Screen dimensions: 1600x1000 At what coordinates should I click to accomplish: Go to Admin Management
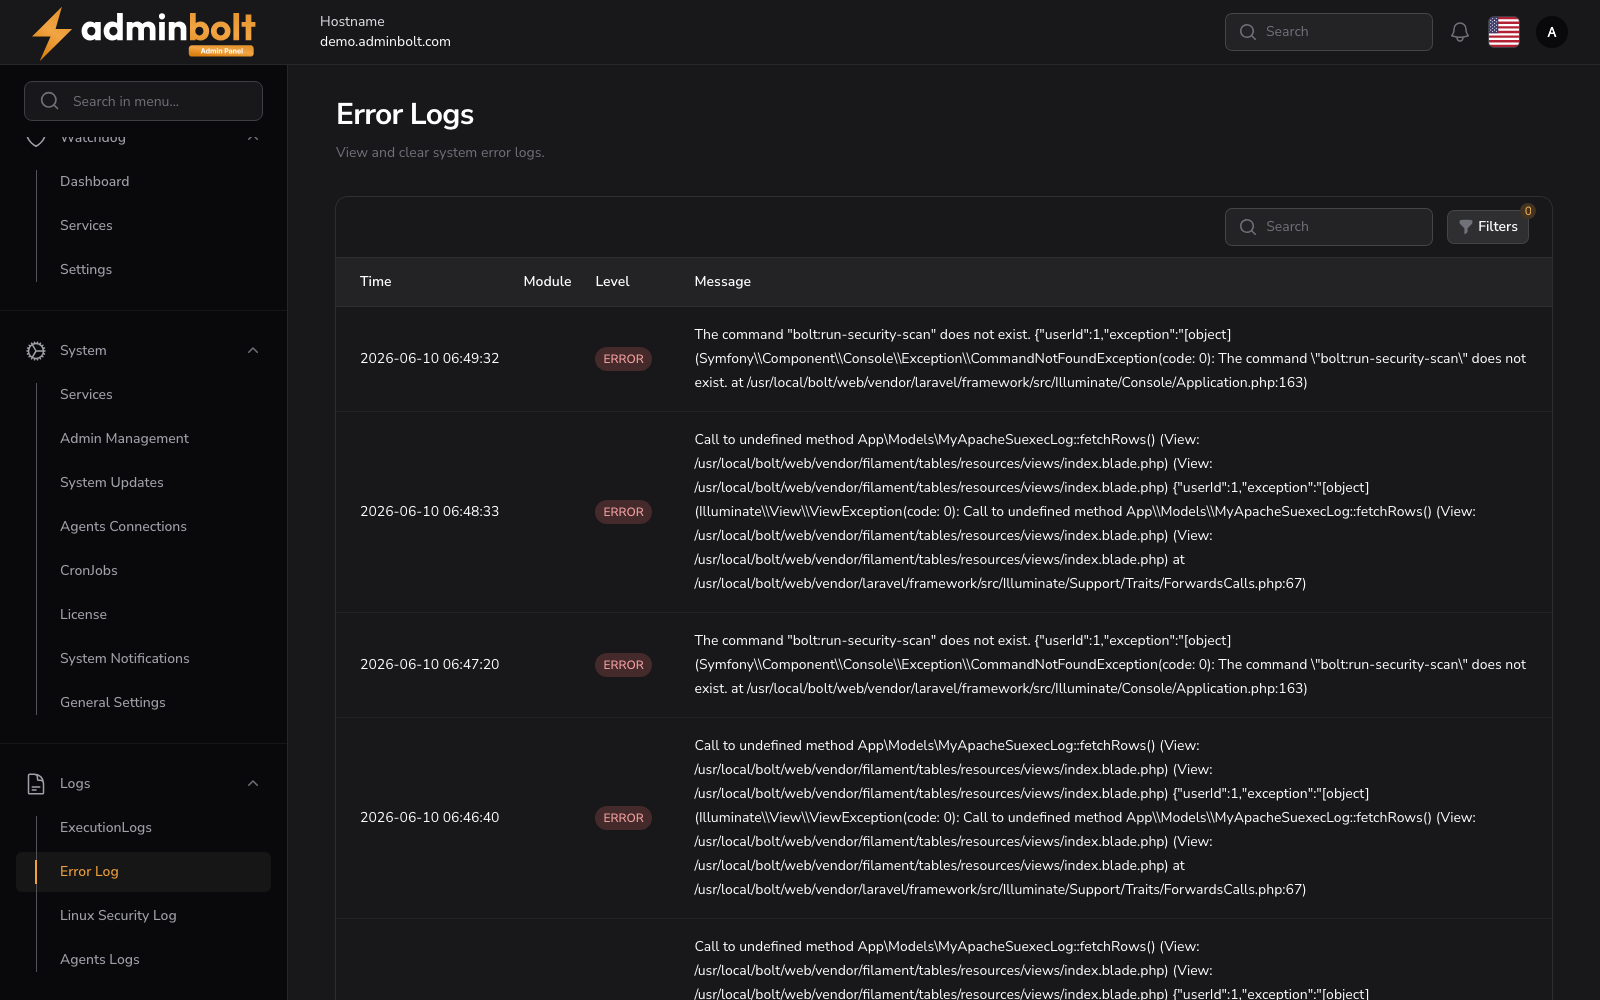click(x=124, y=439)
